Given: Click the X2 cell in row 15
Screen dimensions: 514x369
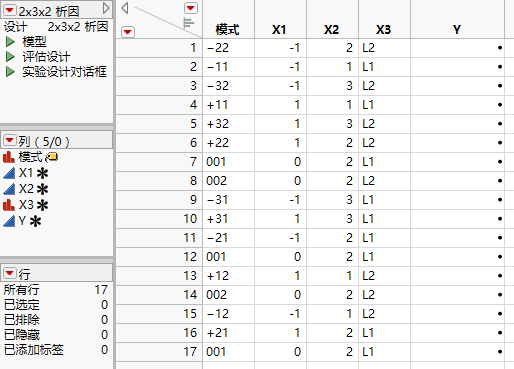Looking at the screenshot, I should pos(332,314).
